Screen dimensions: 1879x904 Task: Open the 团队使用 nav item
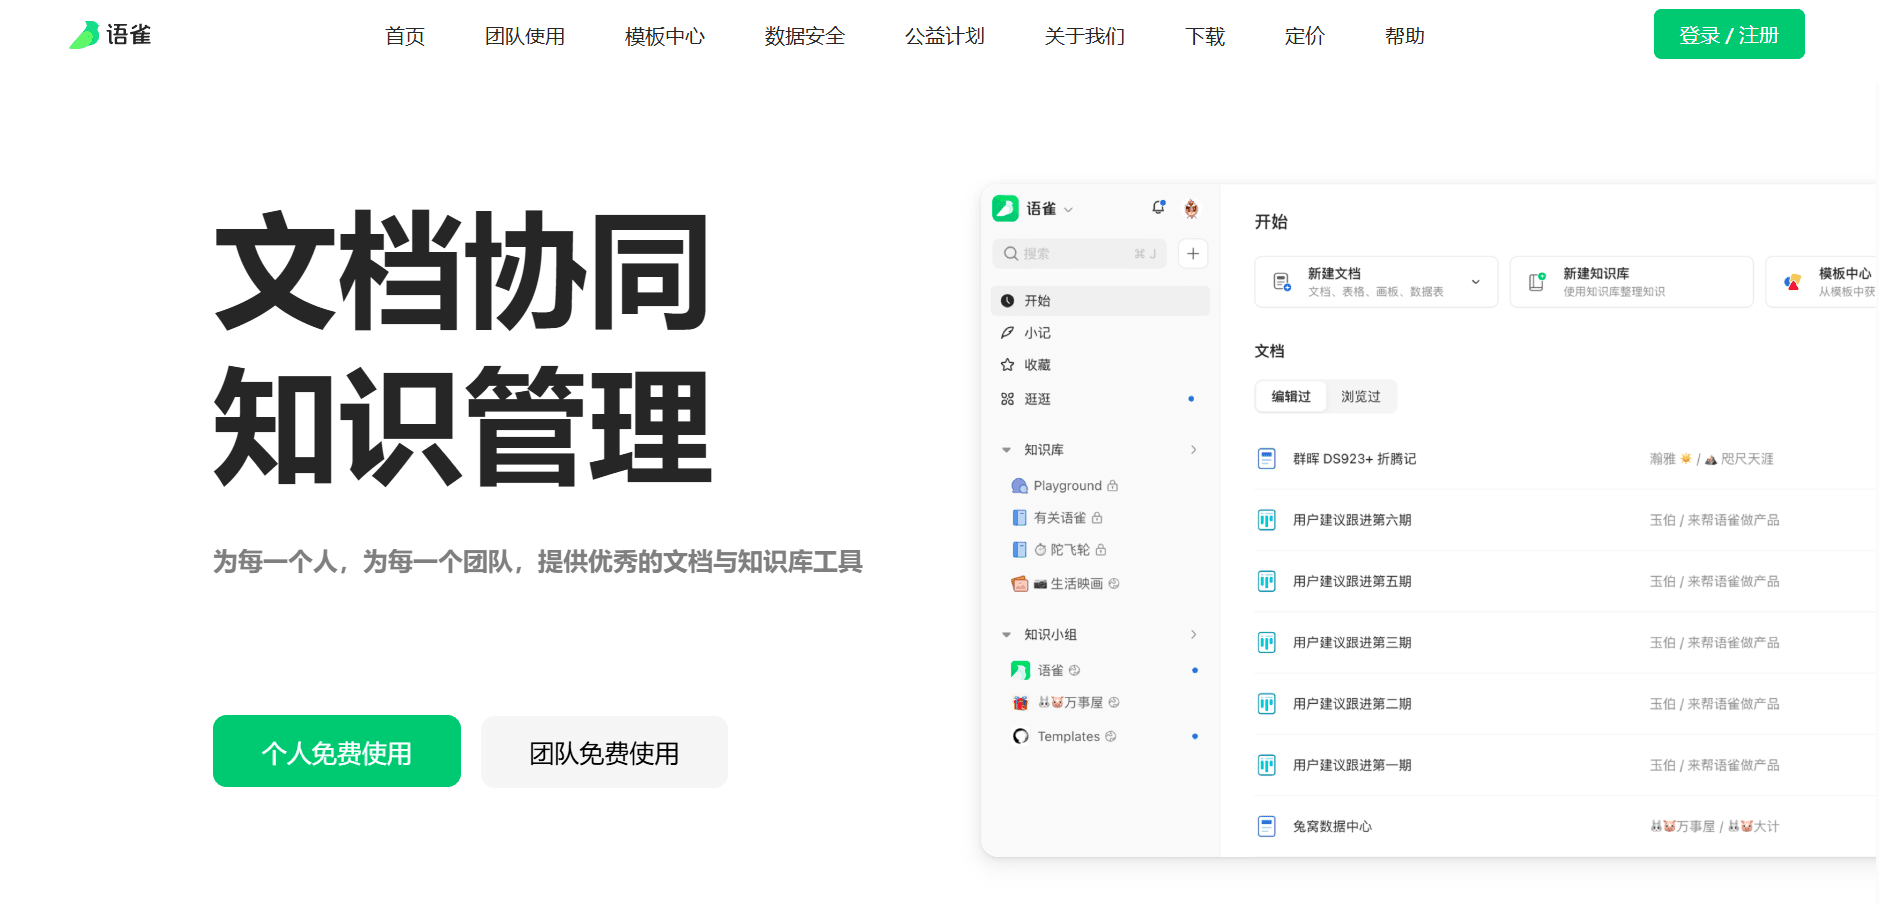[525, 36]
